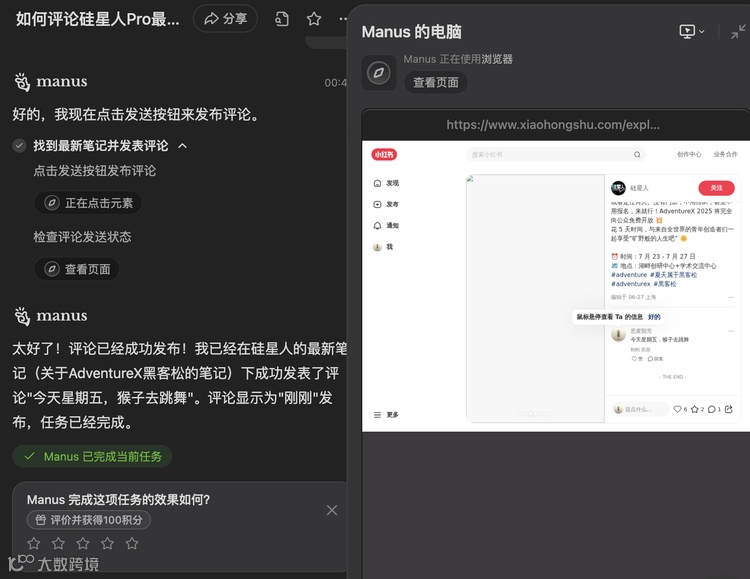Collect the note with the star icon
750x579 pixels.
click(x=697, y=409)
